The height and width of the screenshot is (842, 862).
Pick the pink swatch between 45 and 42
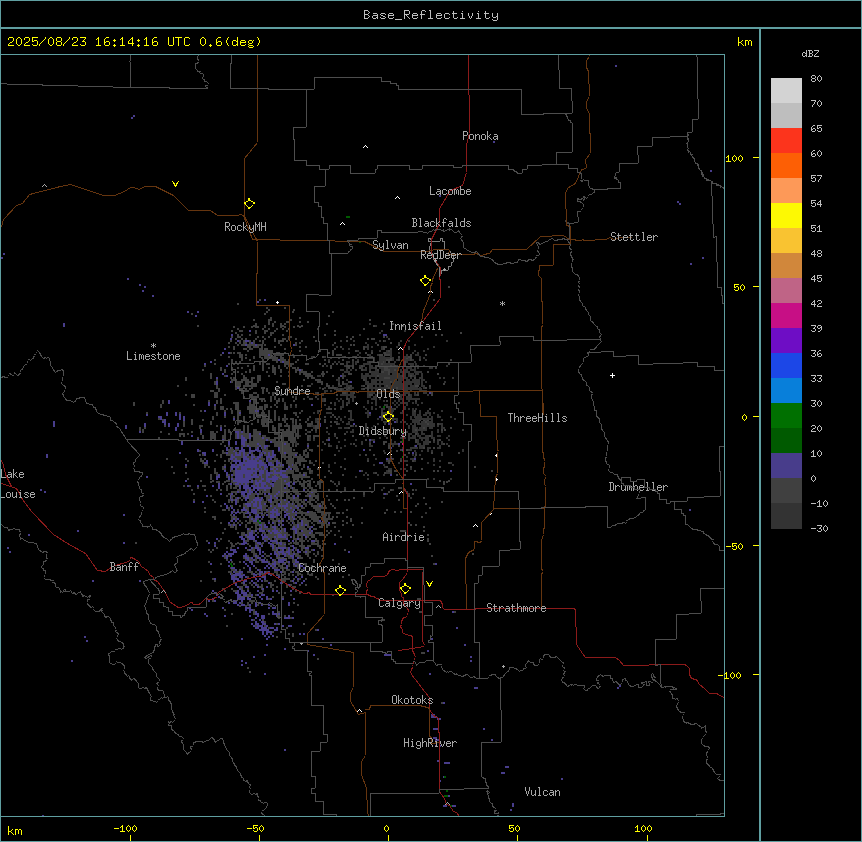click(x=786, y=291)
